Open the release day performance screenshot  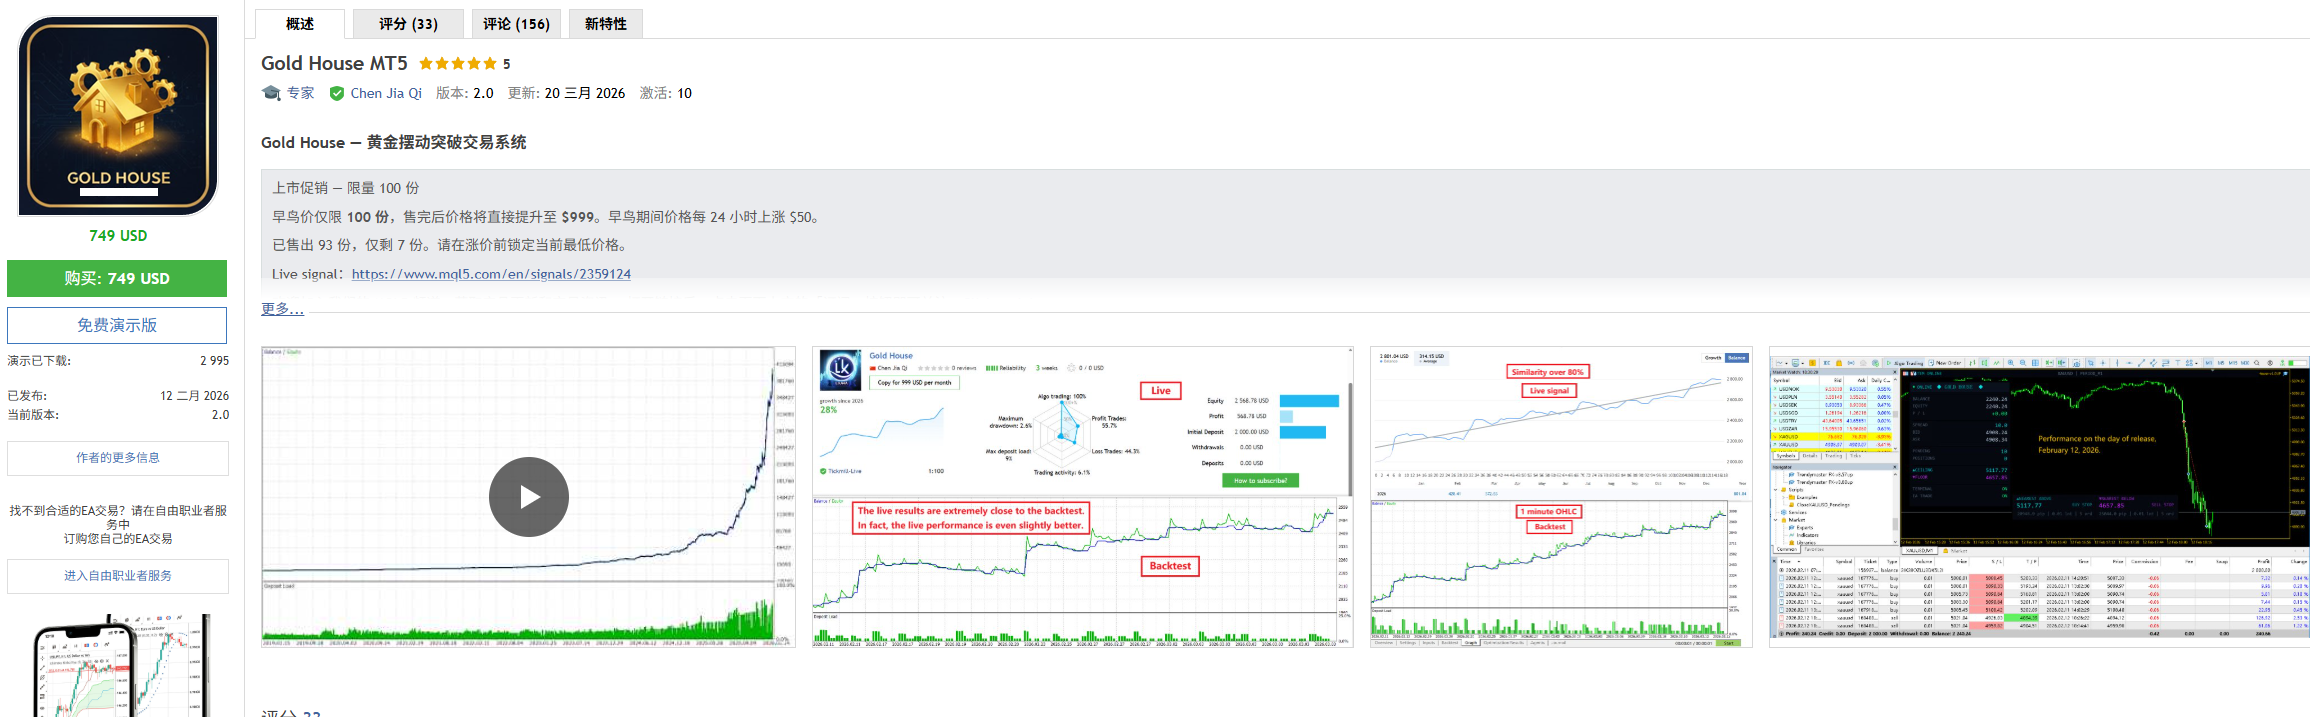tap(2039, 497)
